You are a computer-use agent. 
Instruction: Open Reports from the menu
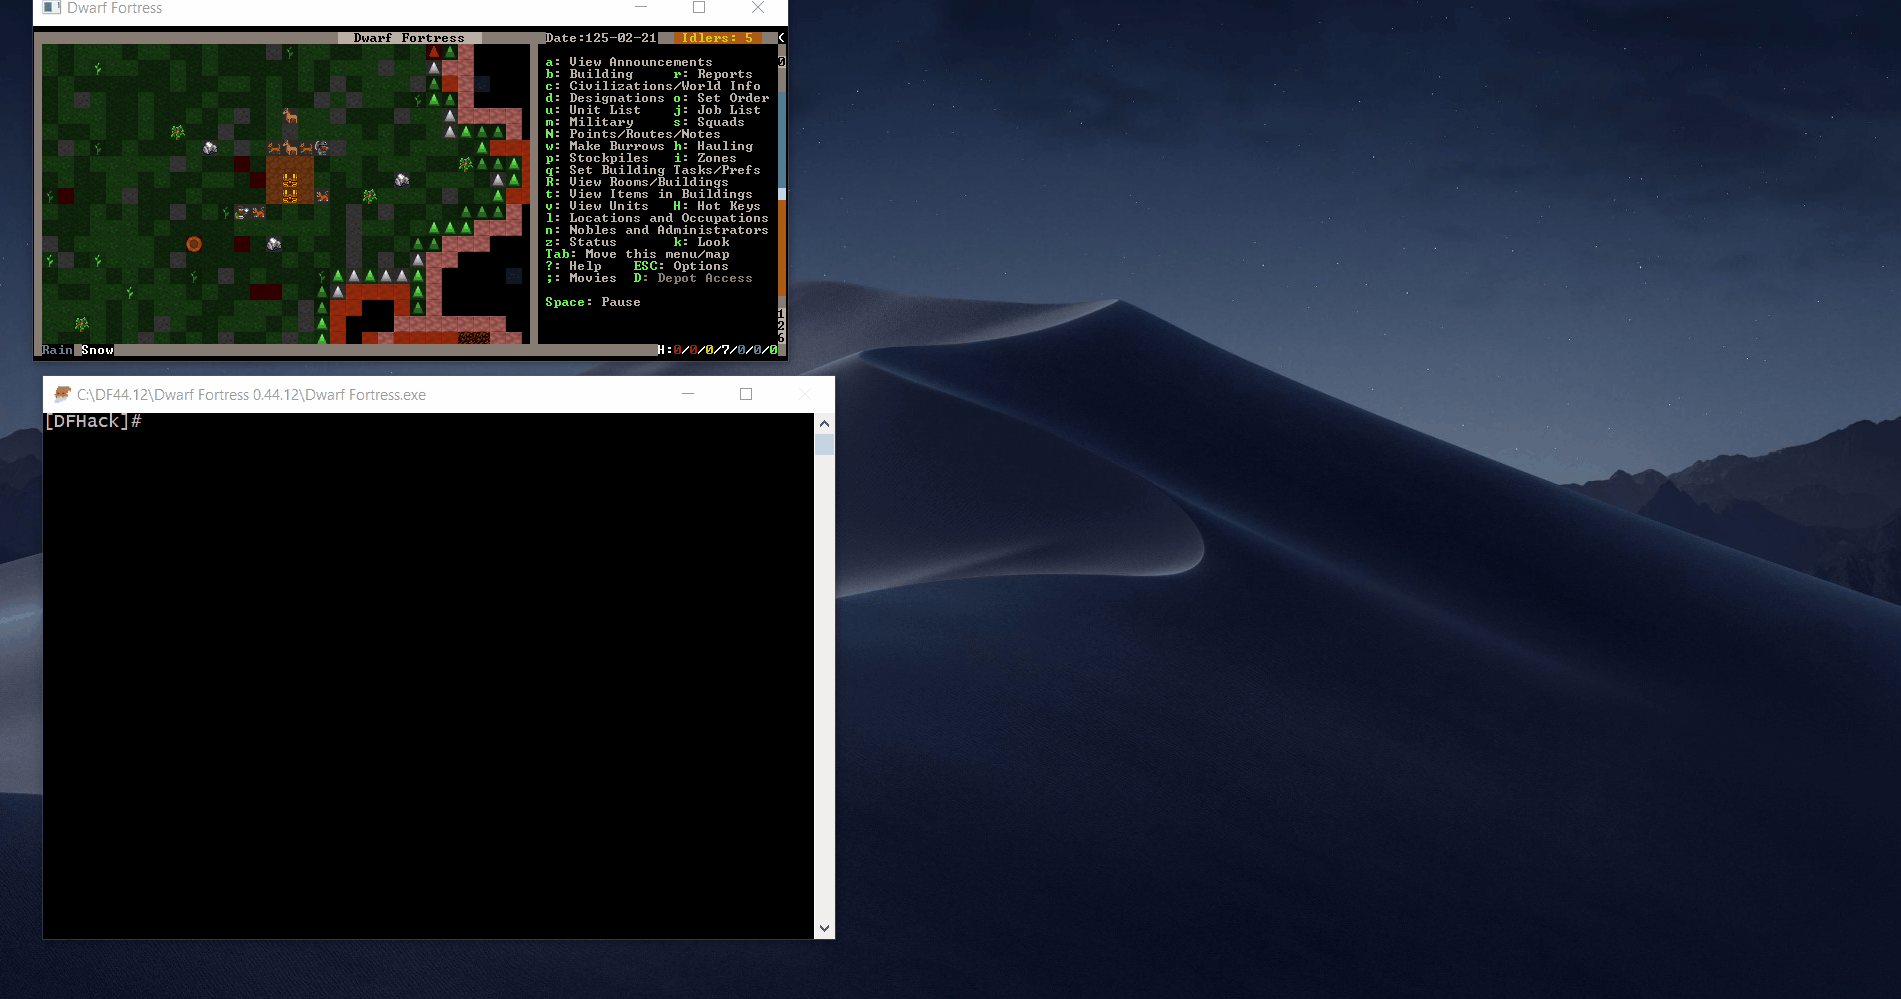pyautogui.click(x=713, y=74)
